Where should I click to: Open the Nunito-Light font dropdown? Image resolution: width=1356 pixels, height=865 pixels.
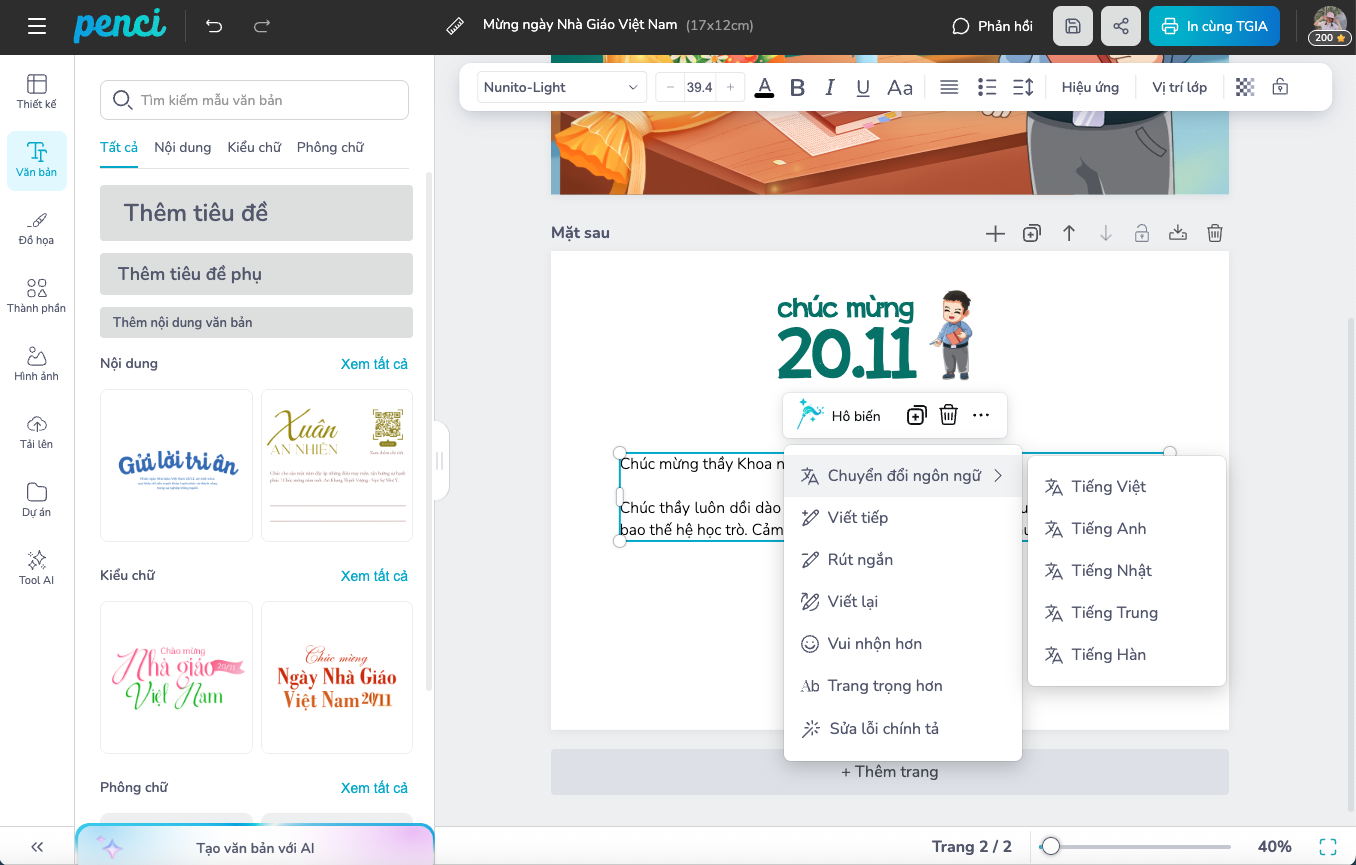[561, 87]
